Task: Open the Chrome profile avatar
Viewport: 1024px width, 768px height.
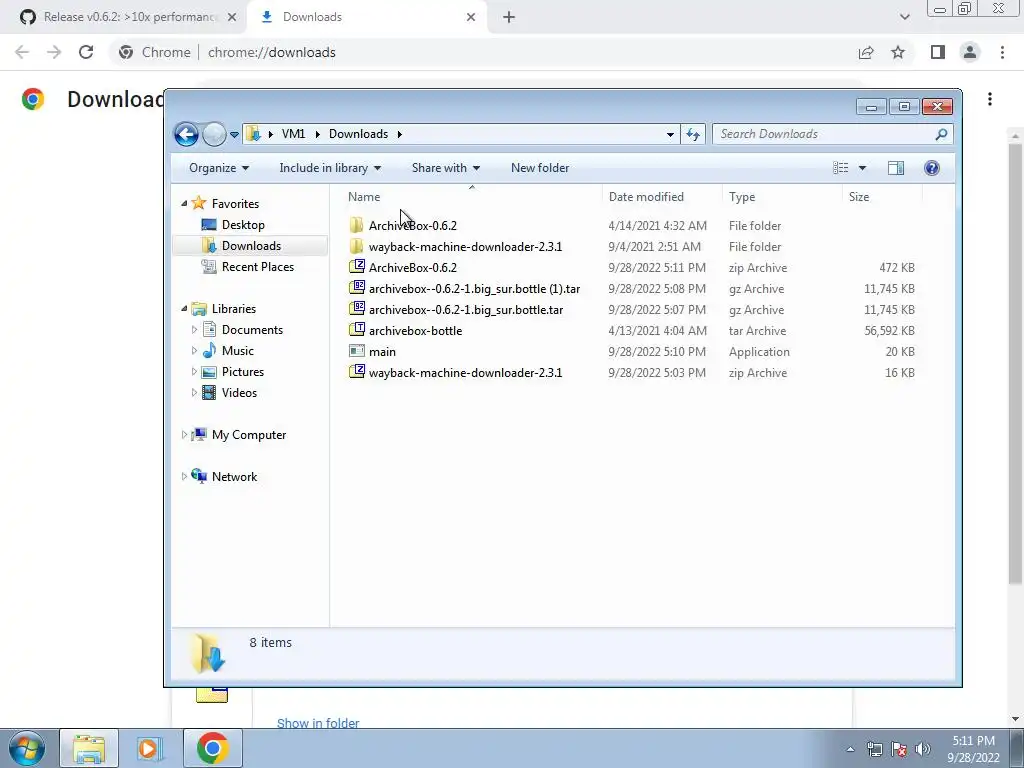Action: 970,52
